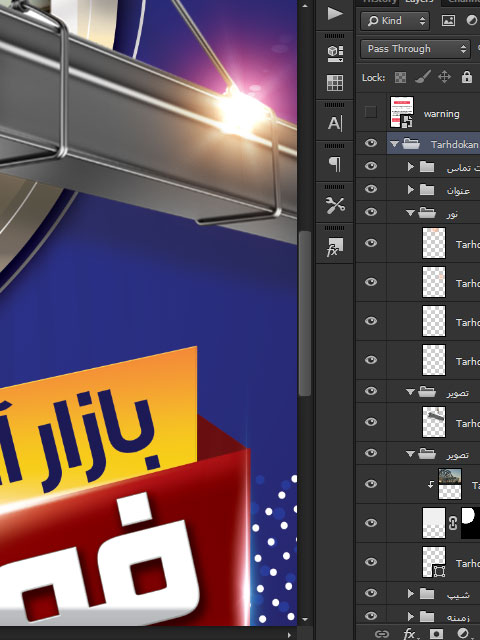This screenshot has height=640, width=480.
Task: Expand the زمینه group
Action: click(411, 616)
